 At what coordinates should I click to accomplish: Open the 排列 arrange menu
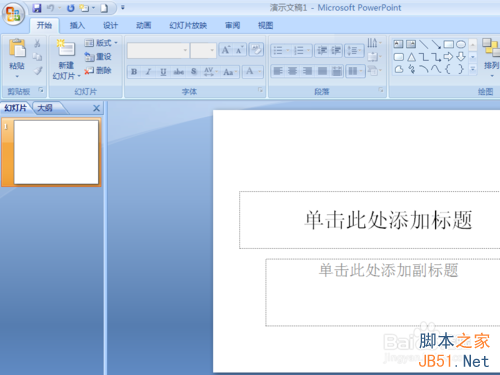[491, 58]
